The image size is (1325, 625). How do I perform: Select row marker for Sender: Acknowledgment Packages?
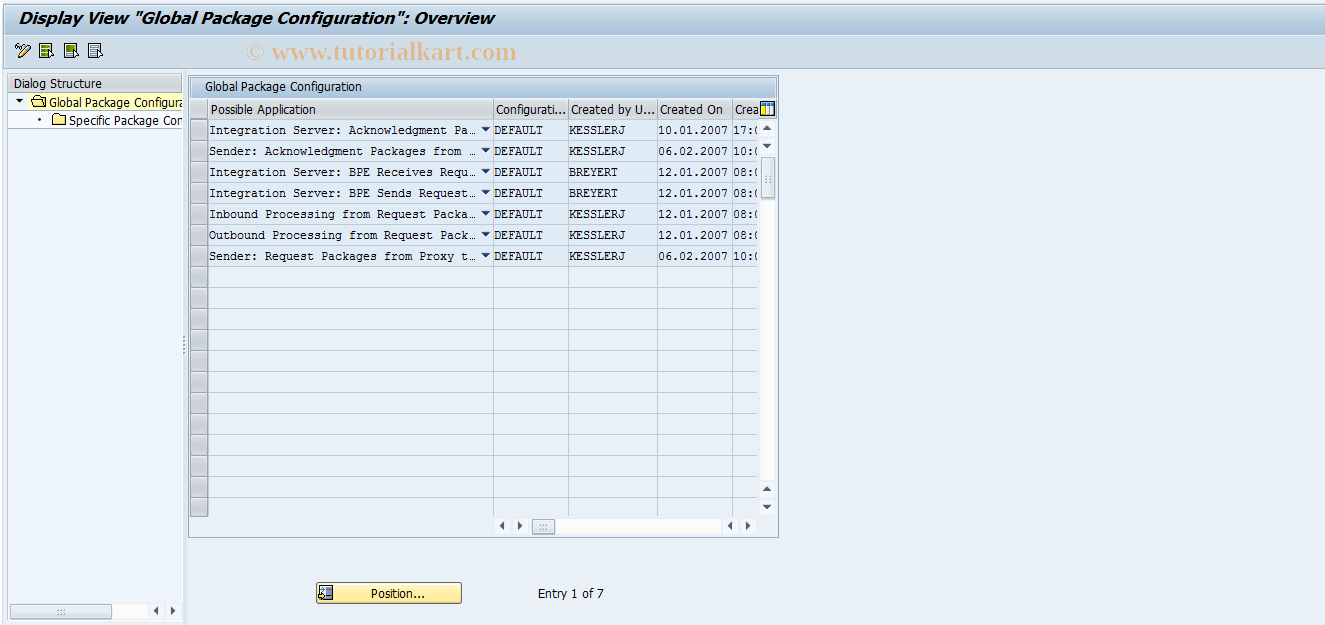(x=199, y=151)
